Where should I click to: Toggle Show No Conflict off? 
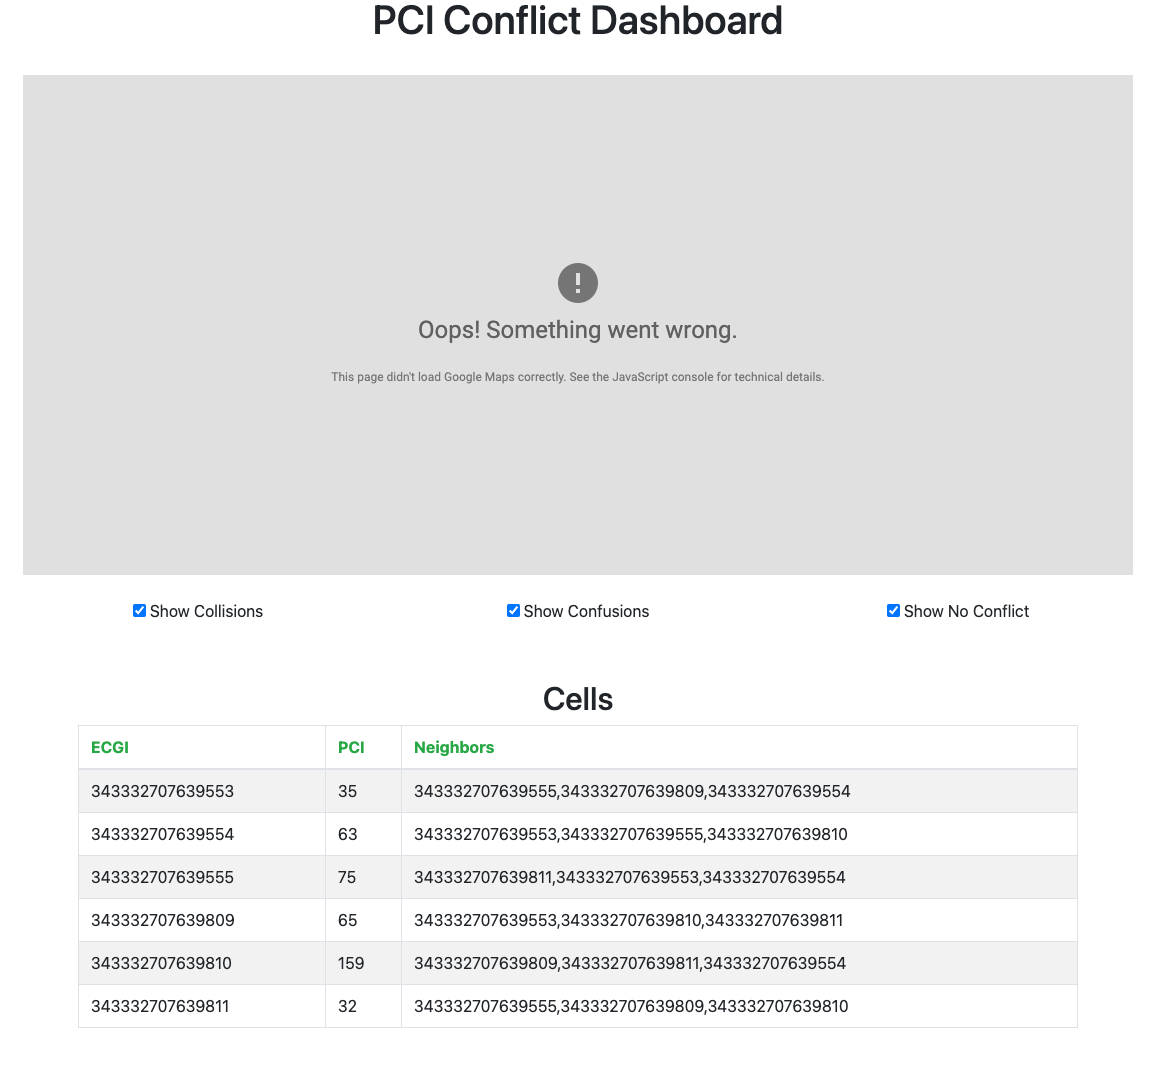[x=893, y=610]
